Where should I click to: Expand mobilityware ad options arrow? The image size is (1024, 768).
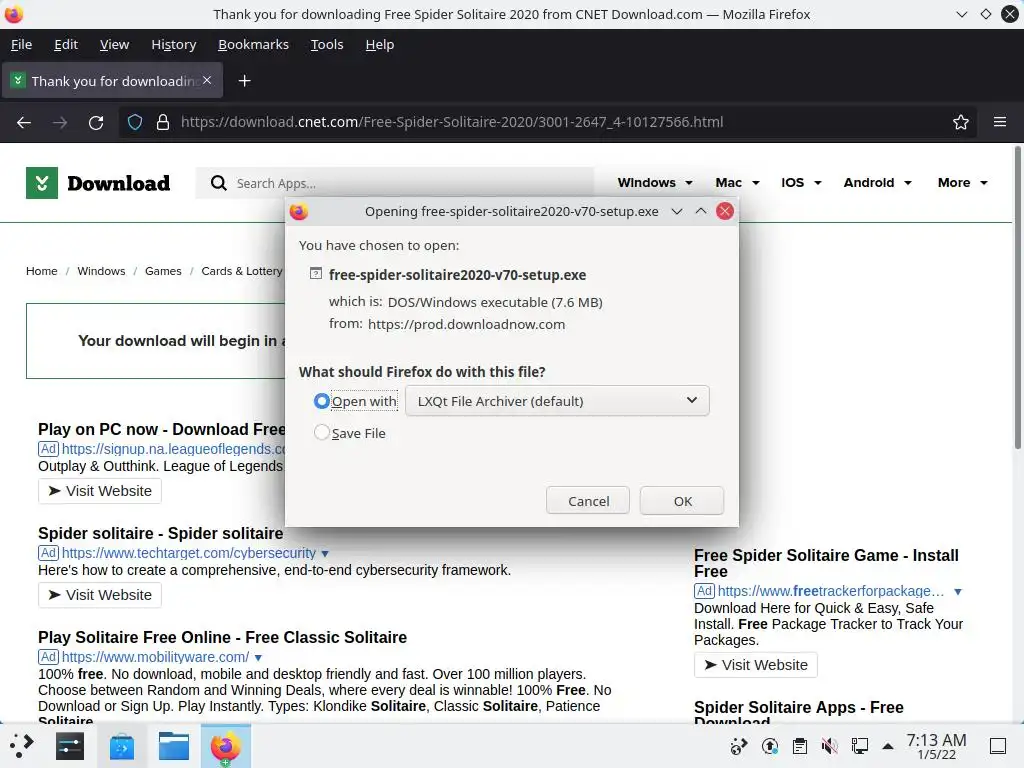coord(258,658)
